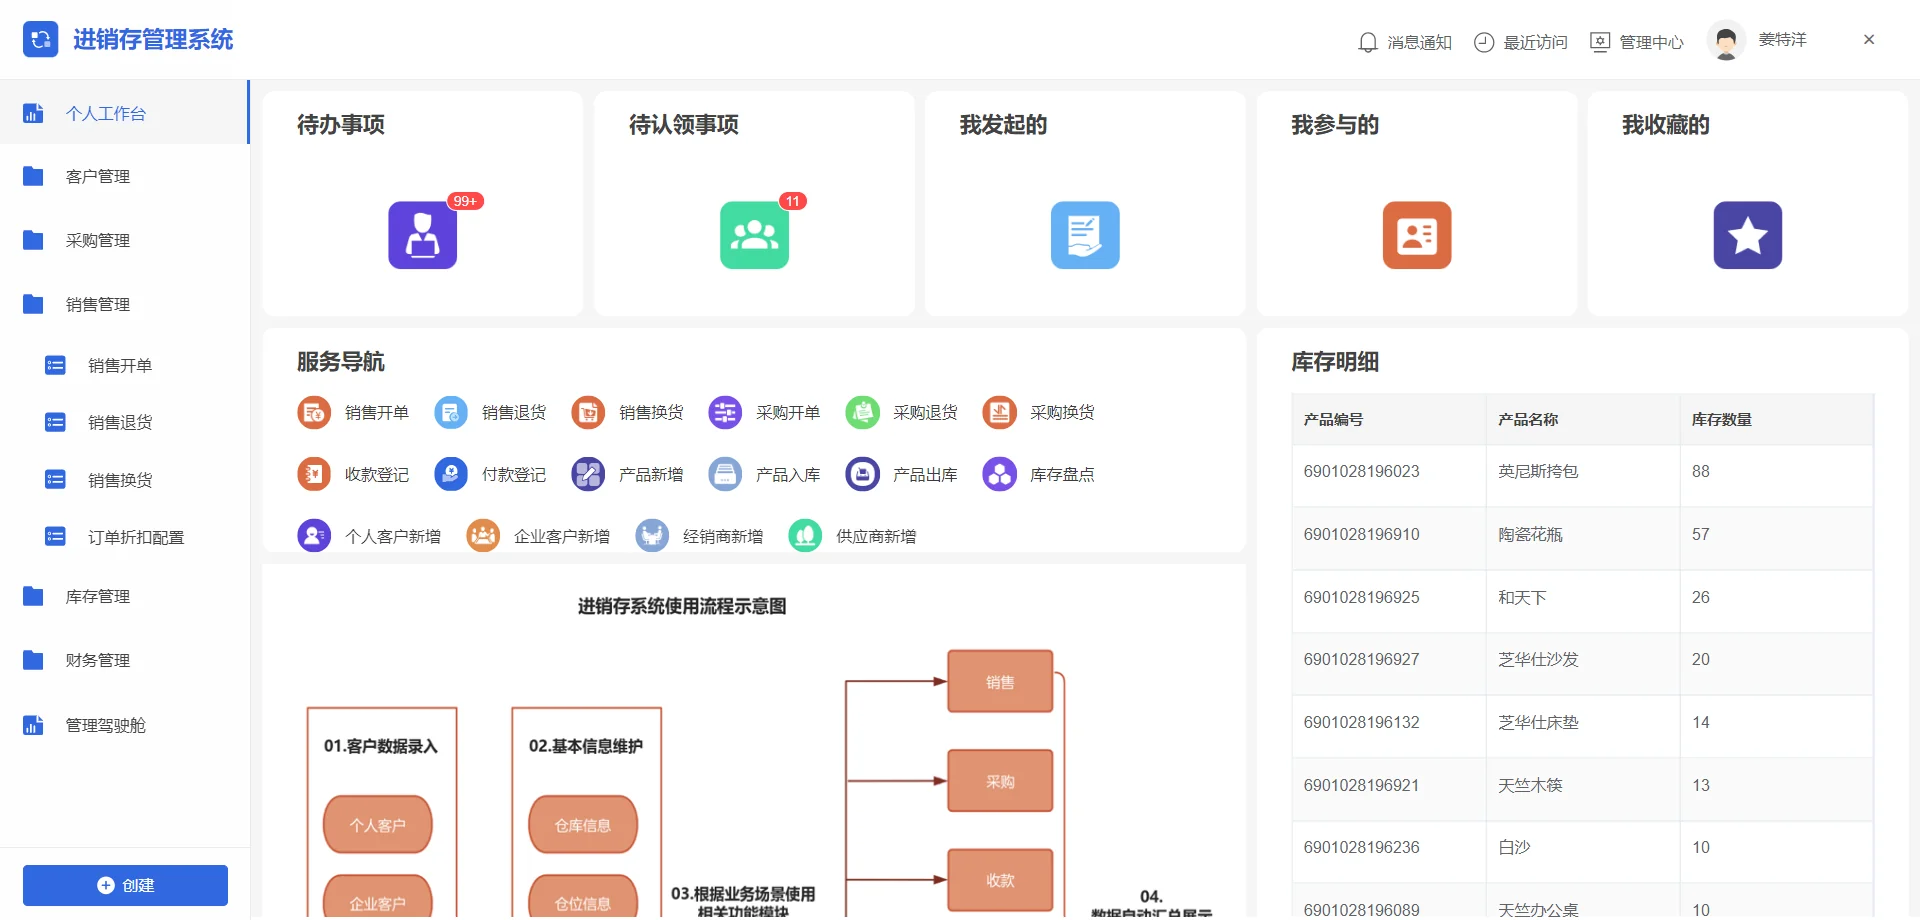Open 销售退货 submenu item in the sidebar
This screenshot has height=920, width=1920.
pos(124,423)
